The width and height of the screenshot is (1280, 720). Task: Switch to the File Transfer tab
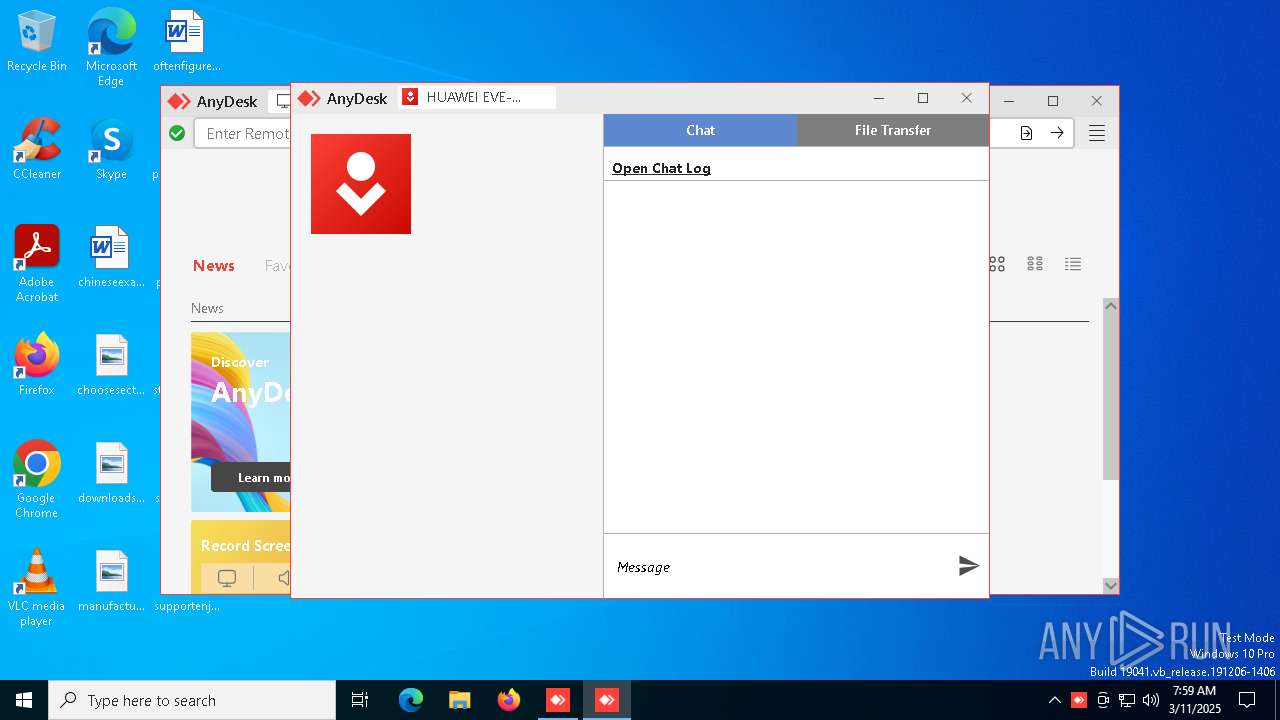pos(893,130)
